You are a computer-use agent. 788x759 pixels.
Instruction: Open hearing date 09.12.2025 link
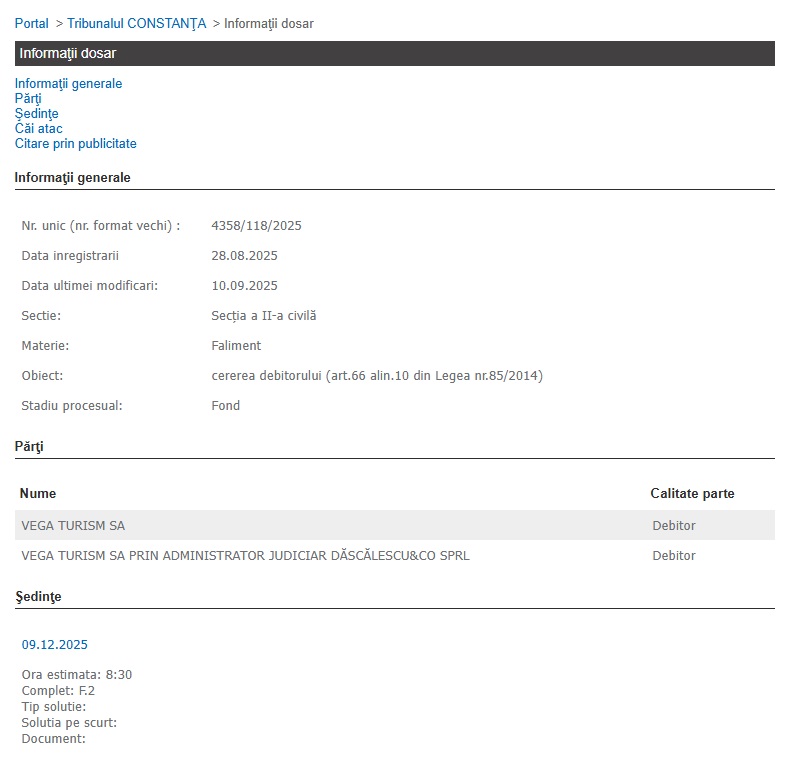click(55, 645)
